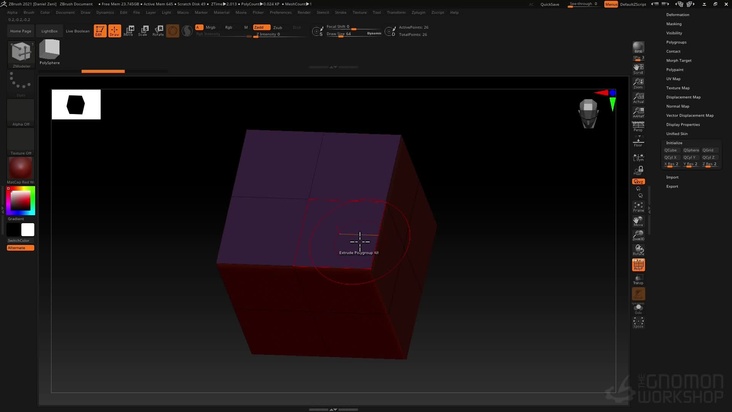Pick a color in the color picker square
Image resolution: width=732 pixels, height=412 pixels.
coord(20,199)
